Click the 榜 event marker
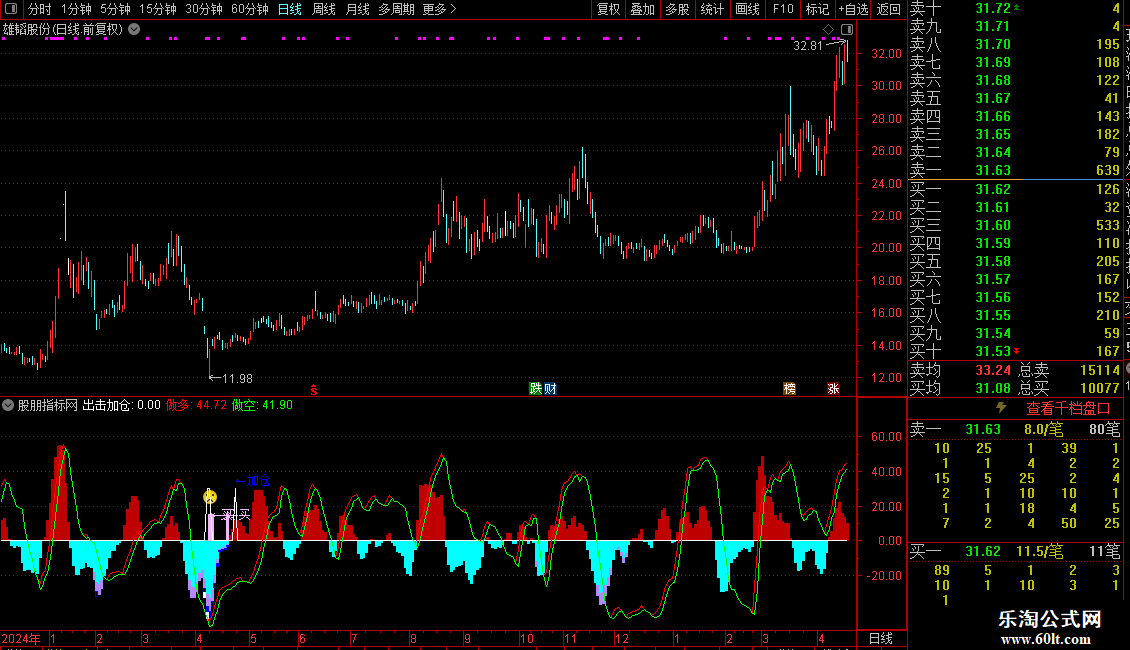This screenshot has height=650, width=1130. 789,389
